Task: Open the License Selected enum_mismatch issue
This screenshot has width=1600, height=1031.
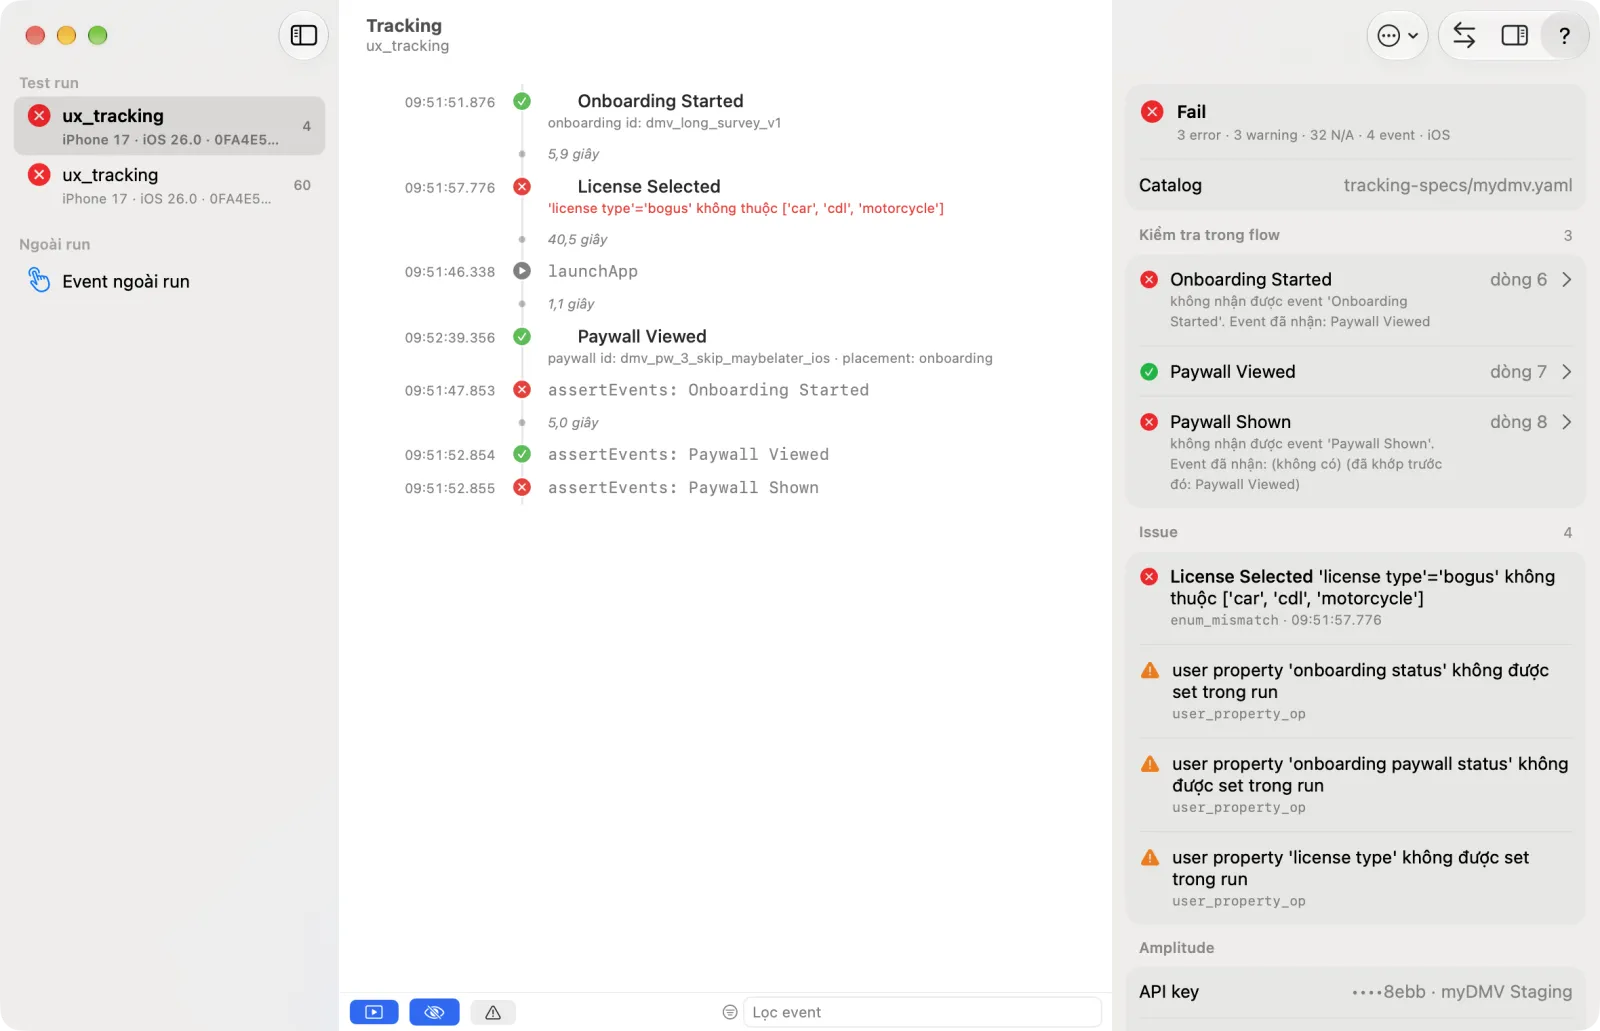Action: (x=1355, y=598)
